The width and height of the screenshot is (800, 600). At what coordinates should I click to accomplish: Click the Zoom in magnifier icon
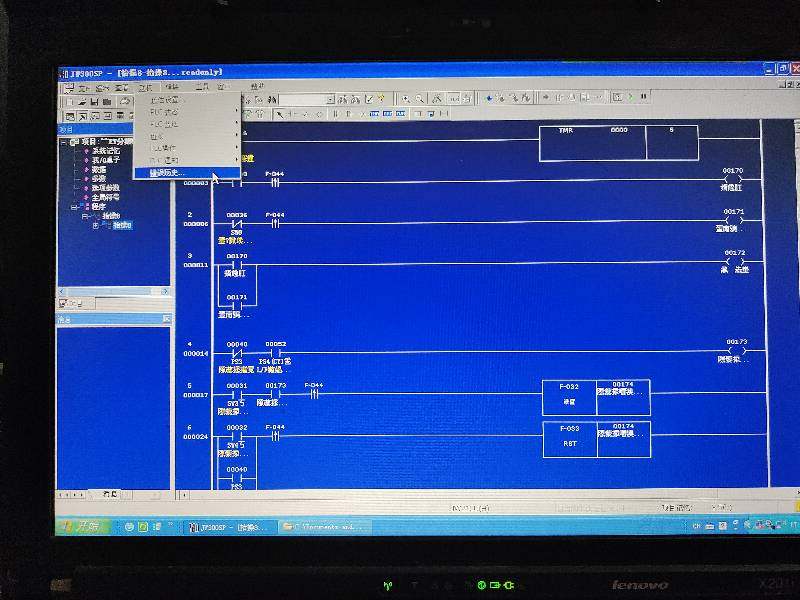click(x=406, y=98)
